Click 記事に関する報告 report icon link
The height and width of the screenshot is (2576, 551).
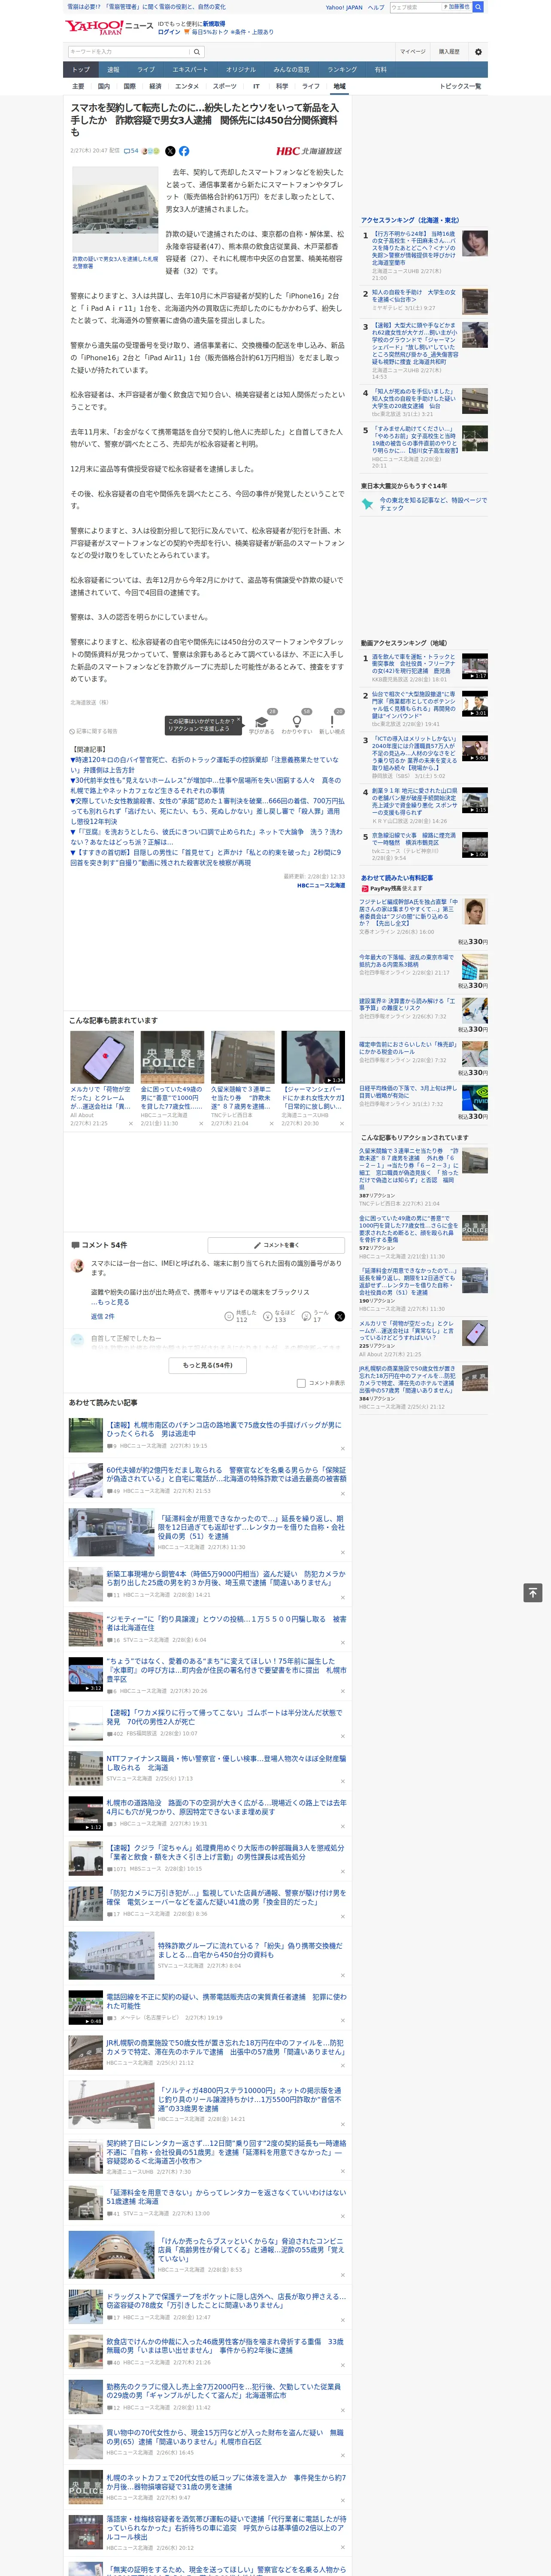pos(94,731)
